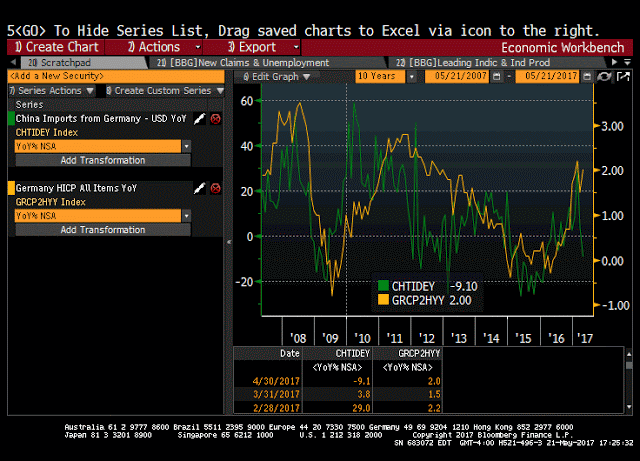Click the GRCP2HYY Index ticker label
Screen dimensions: 640x461
click(x=51, y=202)
